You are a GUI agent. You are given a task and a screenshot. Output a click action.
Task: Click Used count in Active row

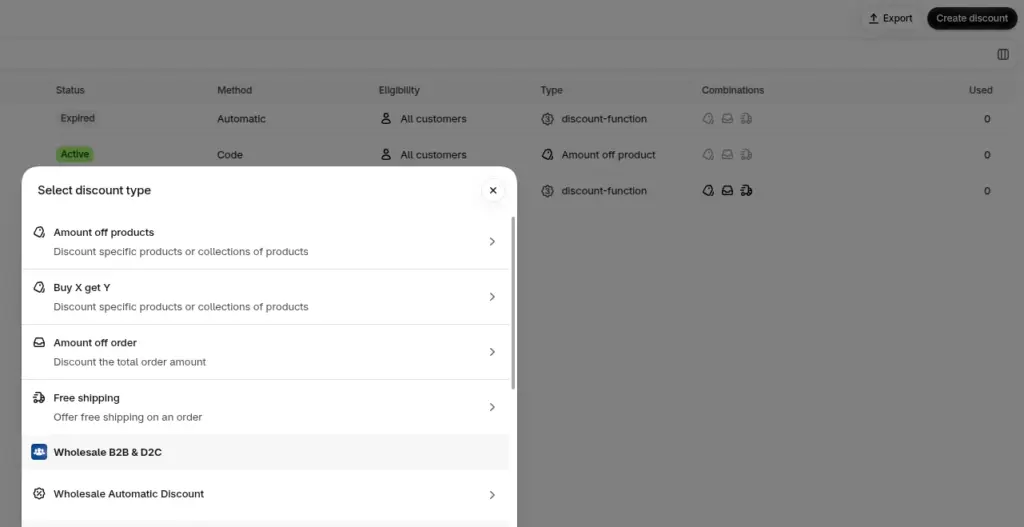click(987, 155)
